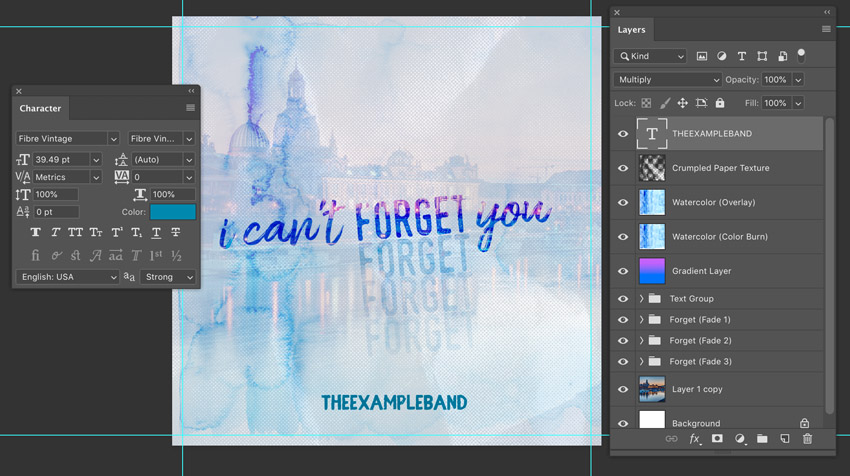Filter layers by shape layers icon
The image size is (850, 476).
(762, 56)
